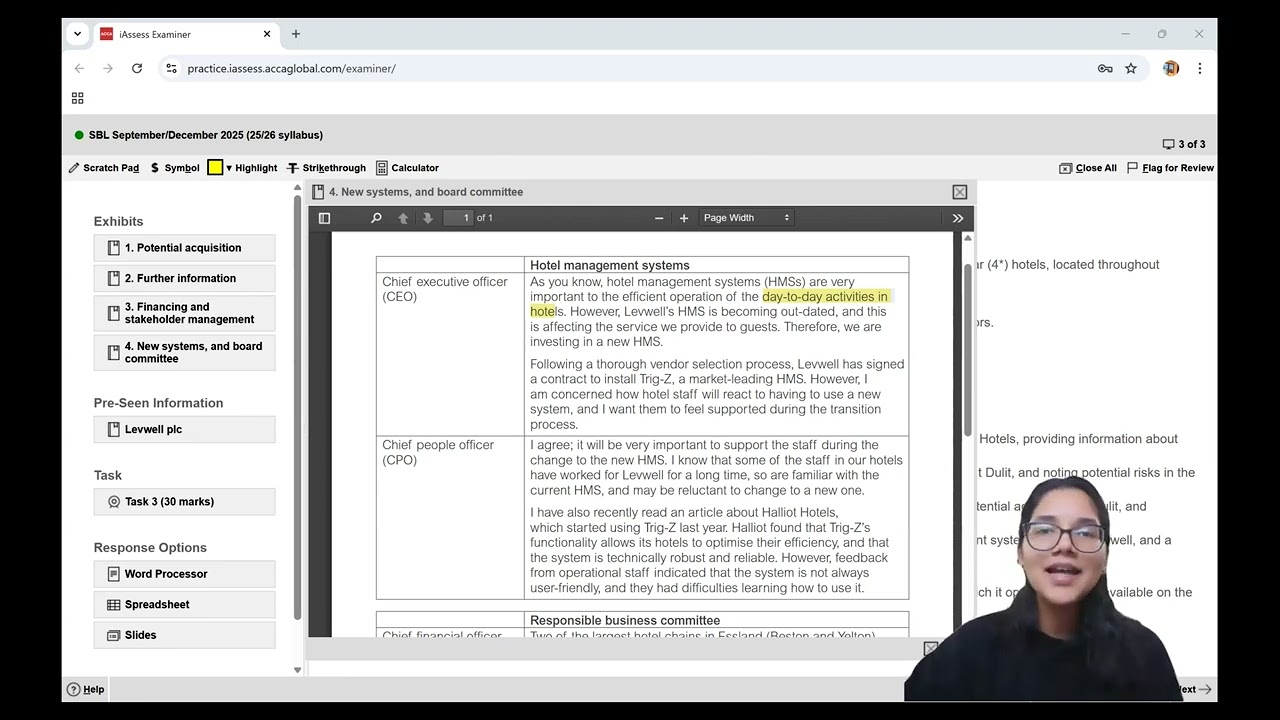
Task: Click the yellow highlight color swatch
Action: [x=215, y=168]
